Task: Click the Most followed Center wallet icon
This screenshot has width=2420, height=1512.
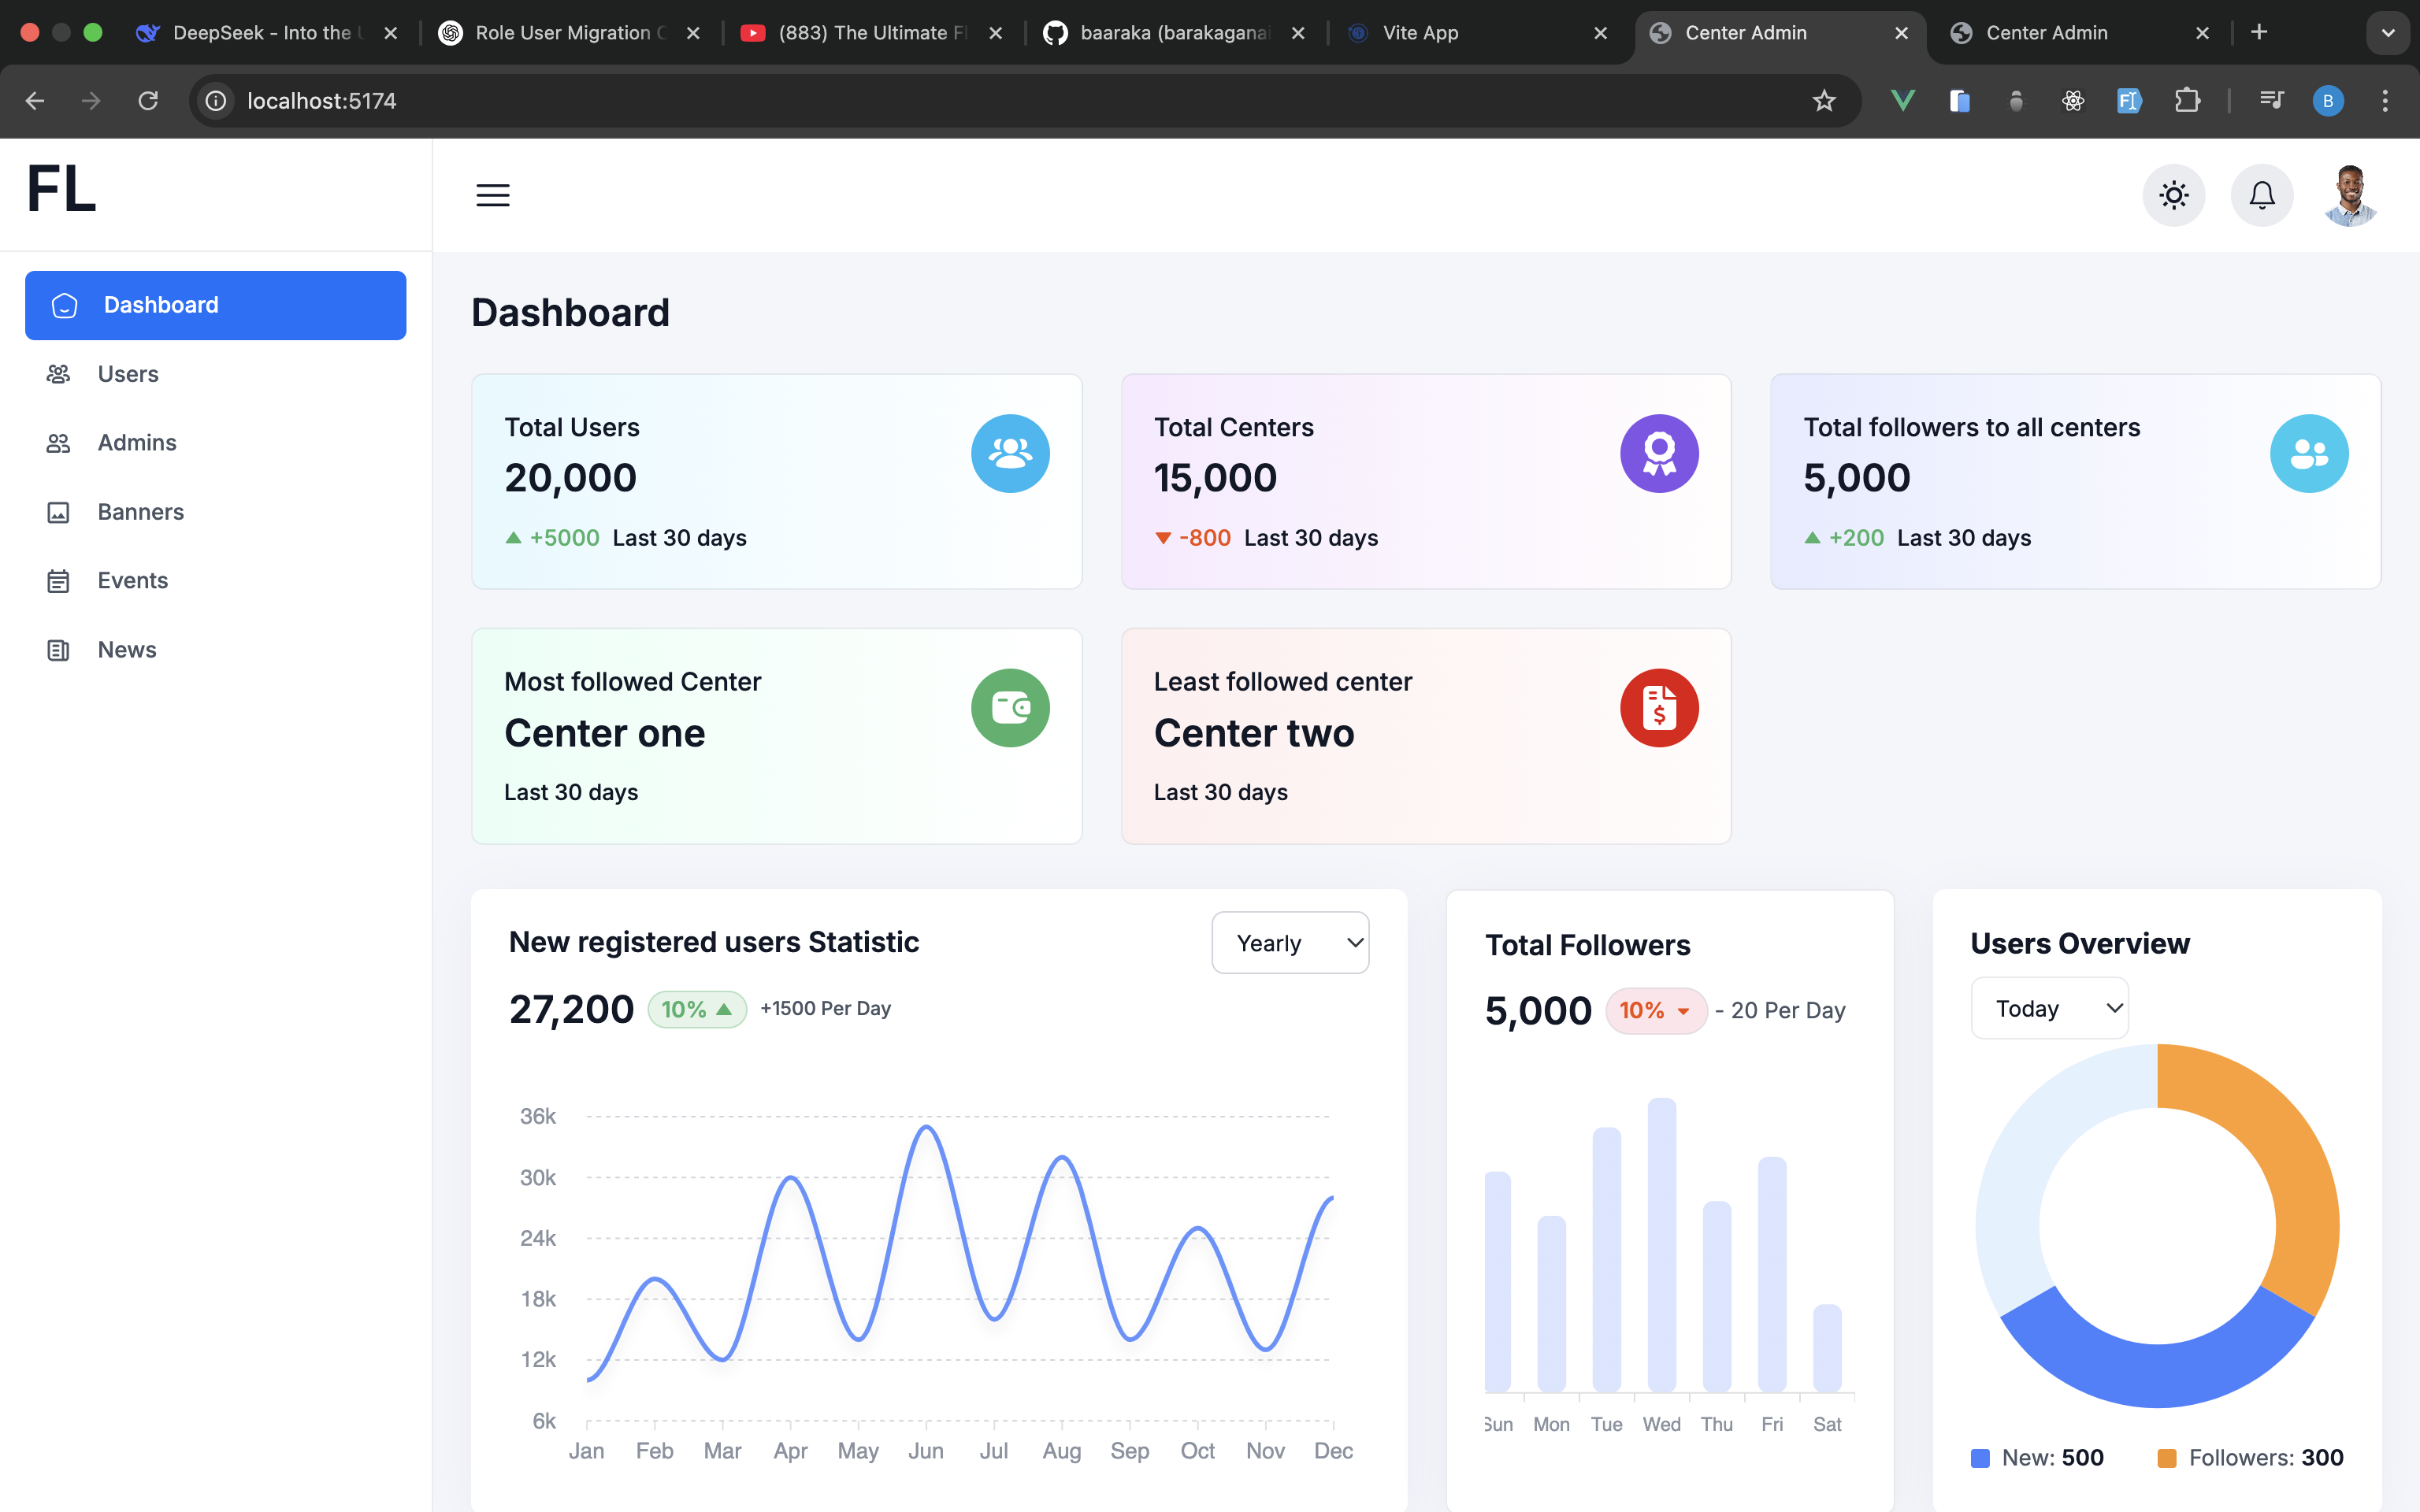Action: 1010,708
